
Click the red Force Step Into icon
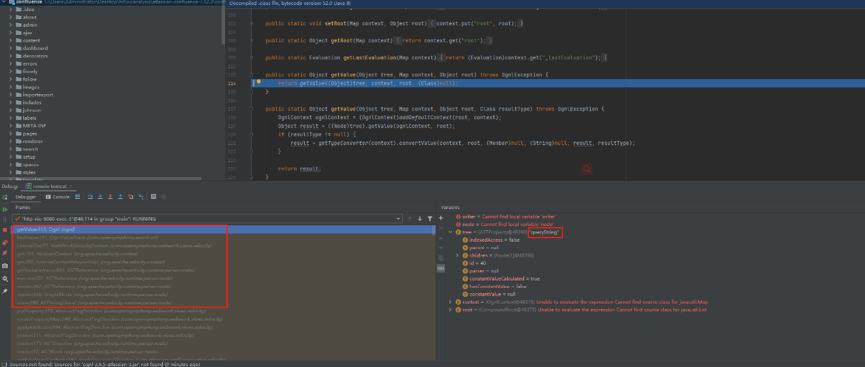pyautogui.click(x=110, y=196)
